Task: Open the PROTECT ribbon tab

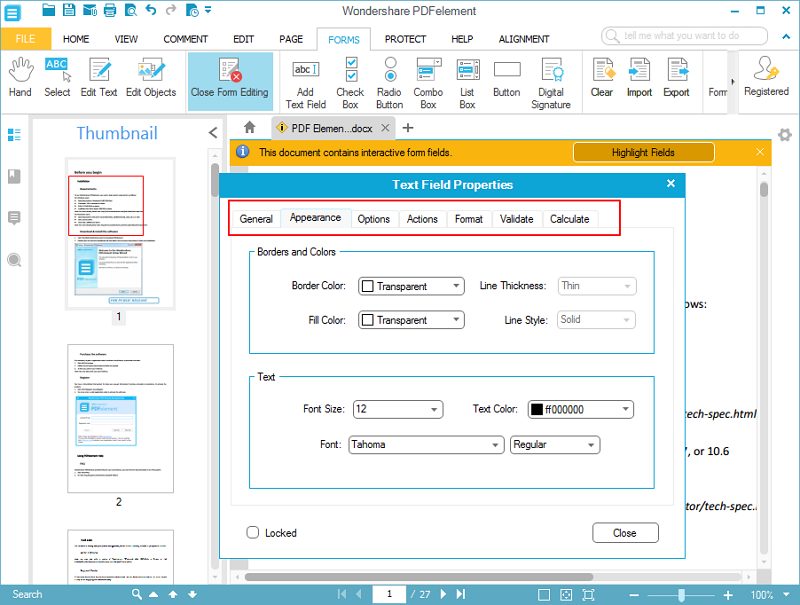Action: pyautogui.click(x=405, y=39)
